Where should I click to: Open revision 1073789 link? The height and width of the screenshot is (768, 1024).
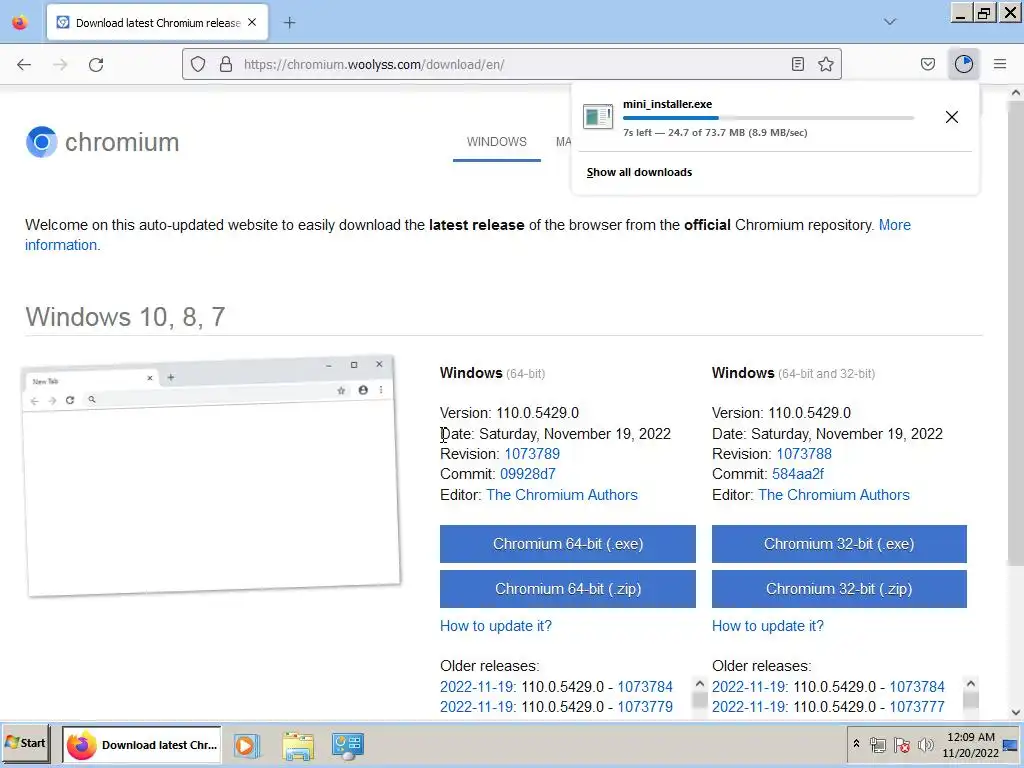point(532,454)
